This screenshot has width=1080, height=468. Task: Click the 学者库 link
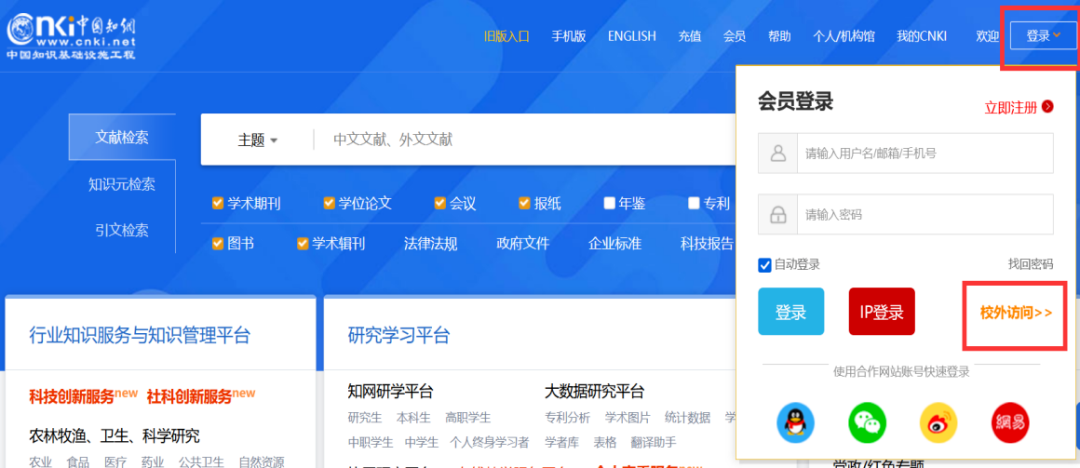pyautogui.click(x=561, y=442)
